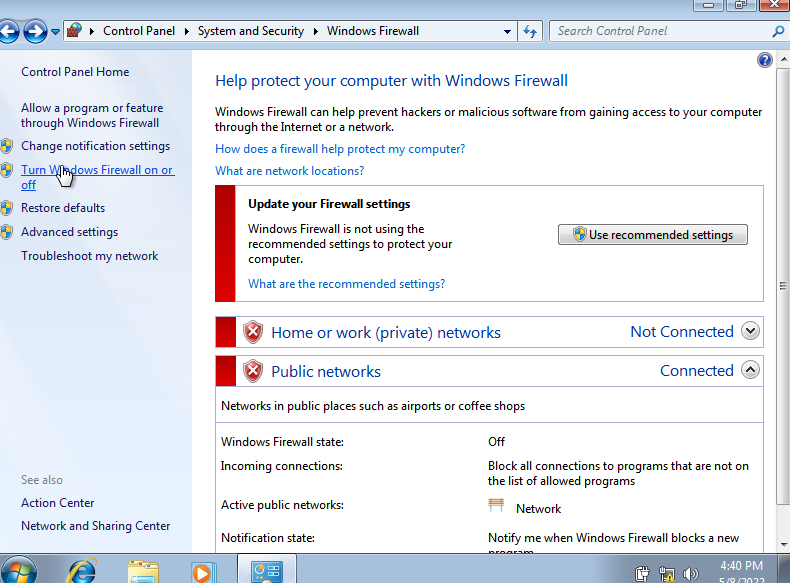Open Help with the question mark icon

(764, 60)
